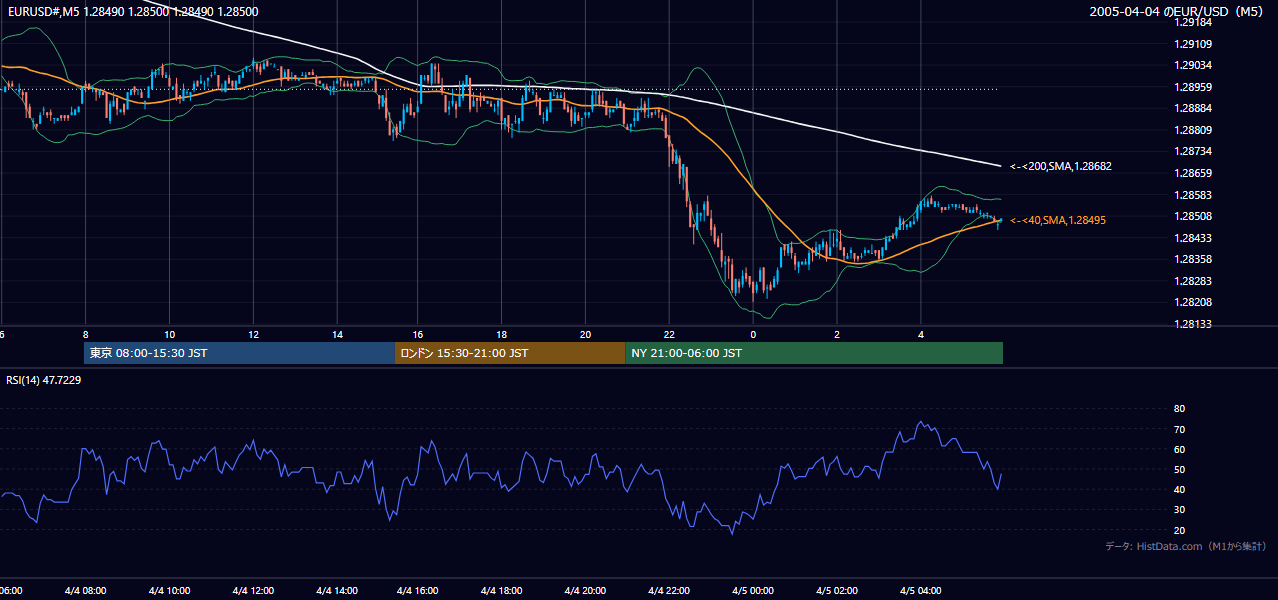
Task: Click price axis value 1.29109
Action: (1194, 43)
